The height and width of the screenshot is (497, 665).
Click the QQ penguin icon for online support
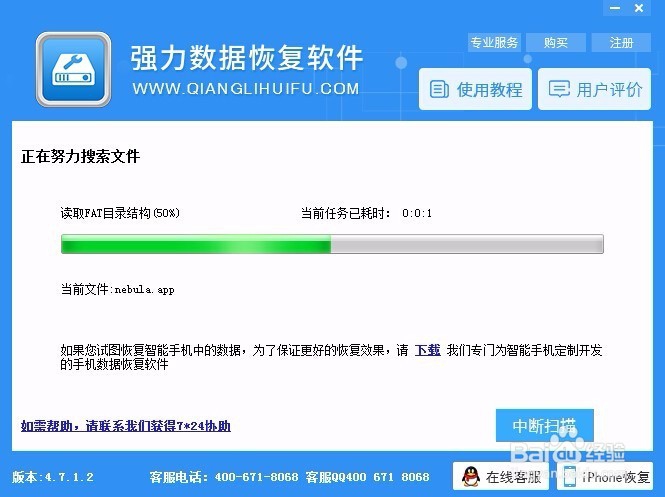point(470,477)
